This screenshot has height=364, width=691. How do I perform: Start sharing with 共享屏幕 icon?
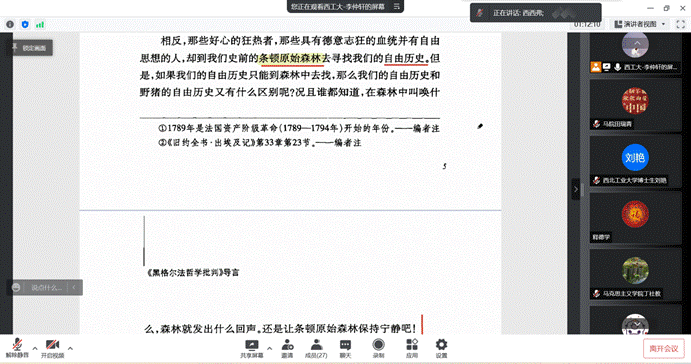pos(252,348)
